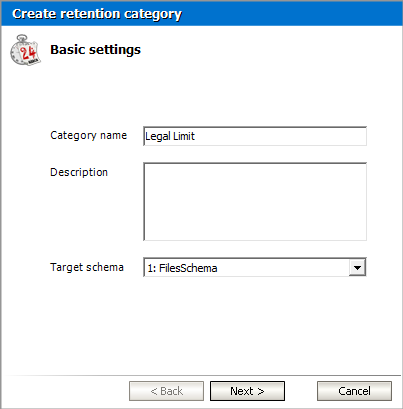Click the blank space beside Basic settings
This screenshot has width=403, height=409.
(267, 50)
